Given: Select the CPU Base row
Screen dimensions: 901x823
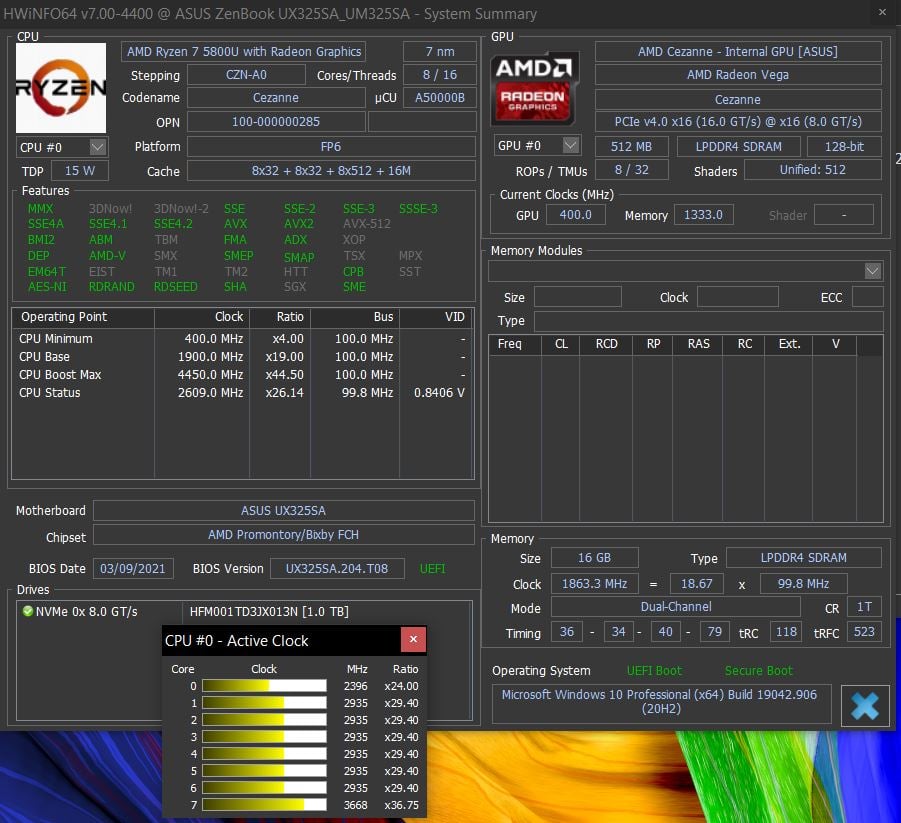Looking at the screenshot, I should pyautogui.click(x=242, y=357).
